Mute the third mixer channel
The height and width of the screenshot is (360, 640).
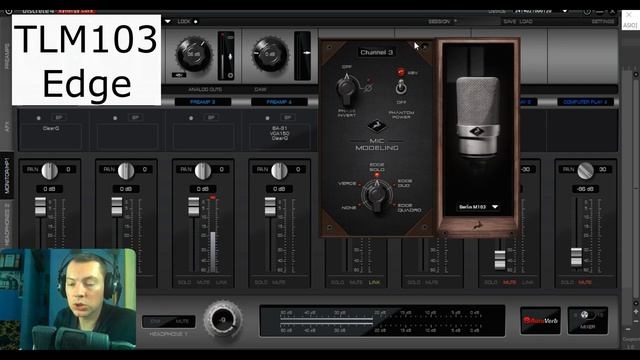[x=203, y=282]
